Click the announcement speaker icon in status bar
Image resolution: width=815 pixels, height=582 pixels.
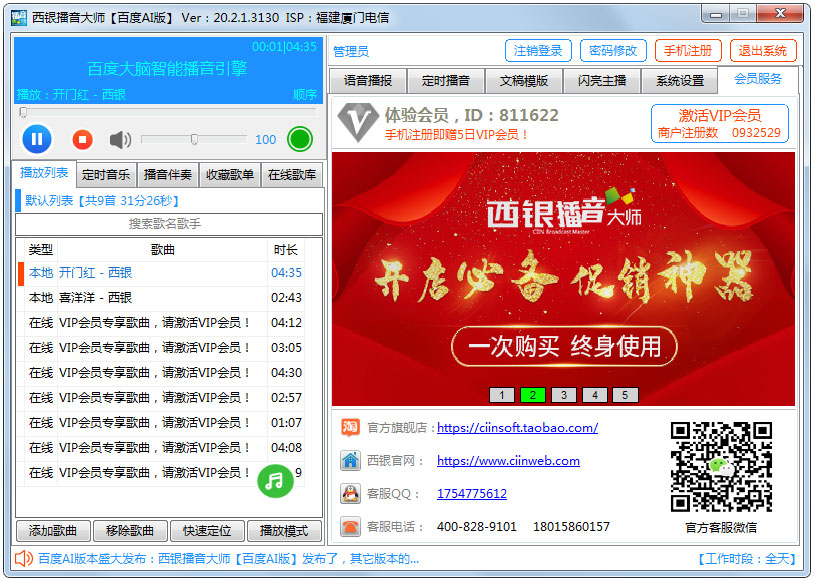click(x=24, y=559)
